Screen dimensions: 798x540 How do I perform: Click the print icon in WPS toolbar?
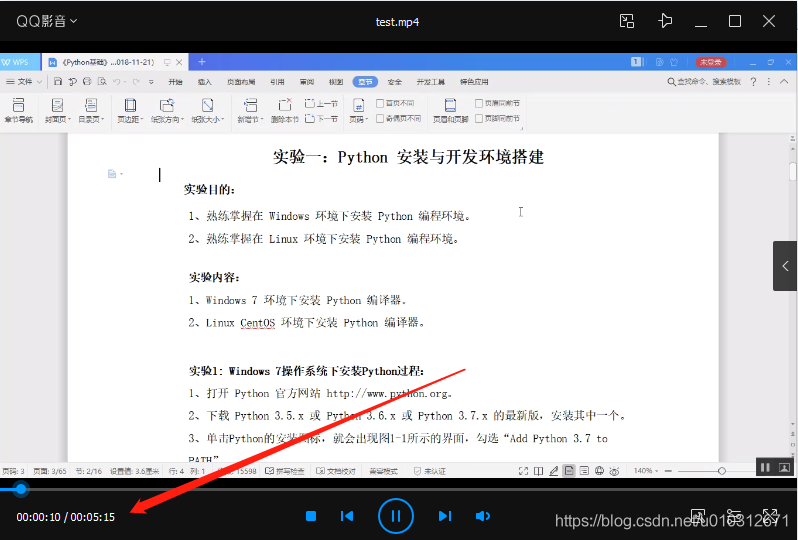(87, 81)
